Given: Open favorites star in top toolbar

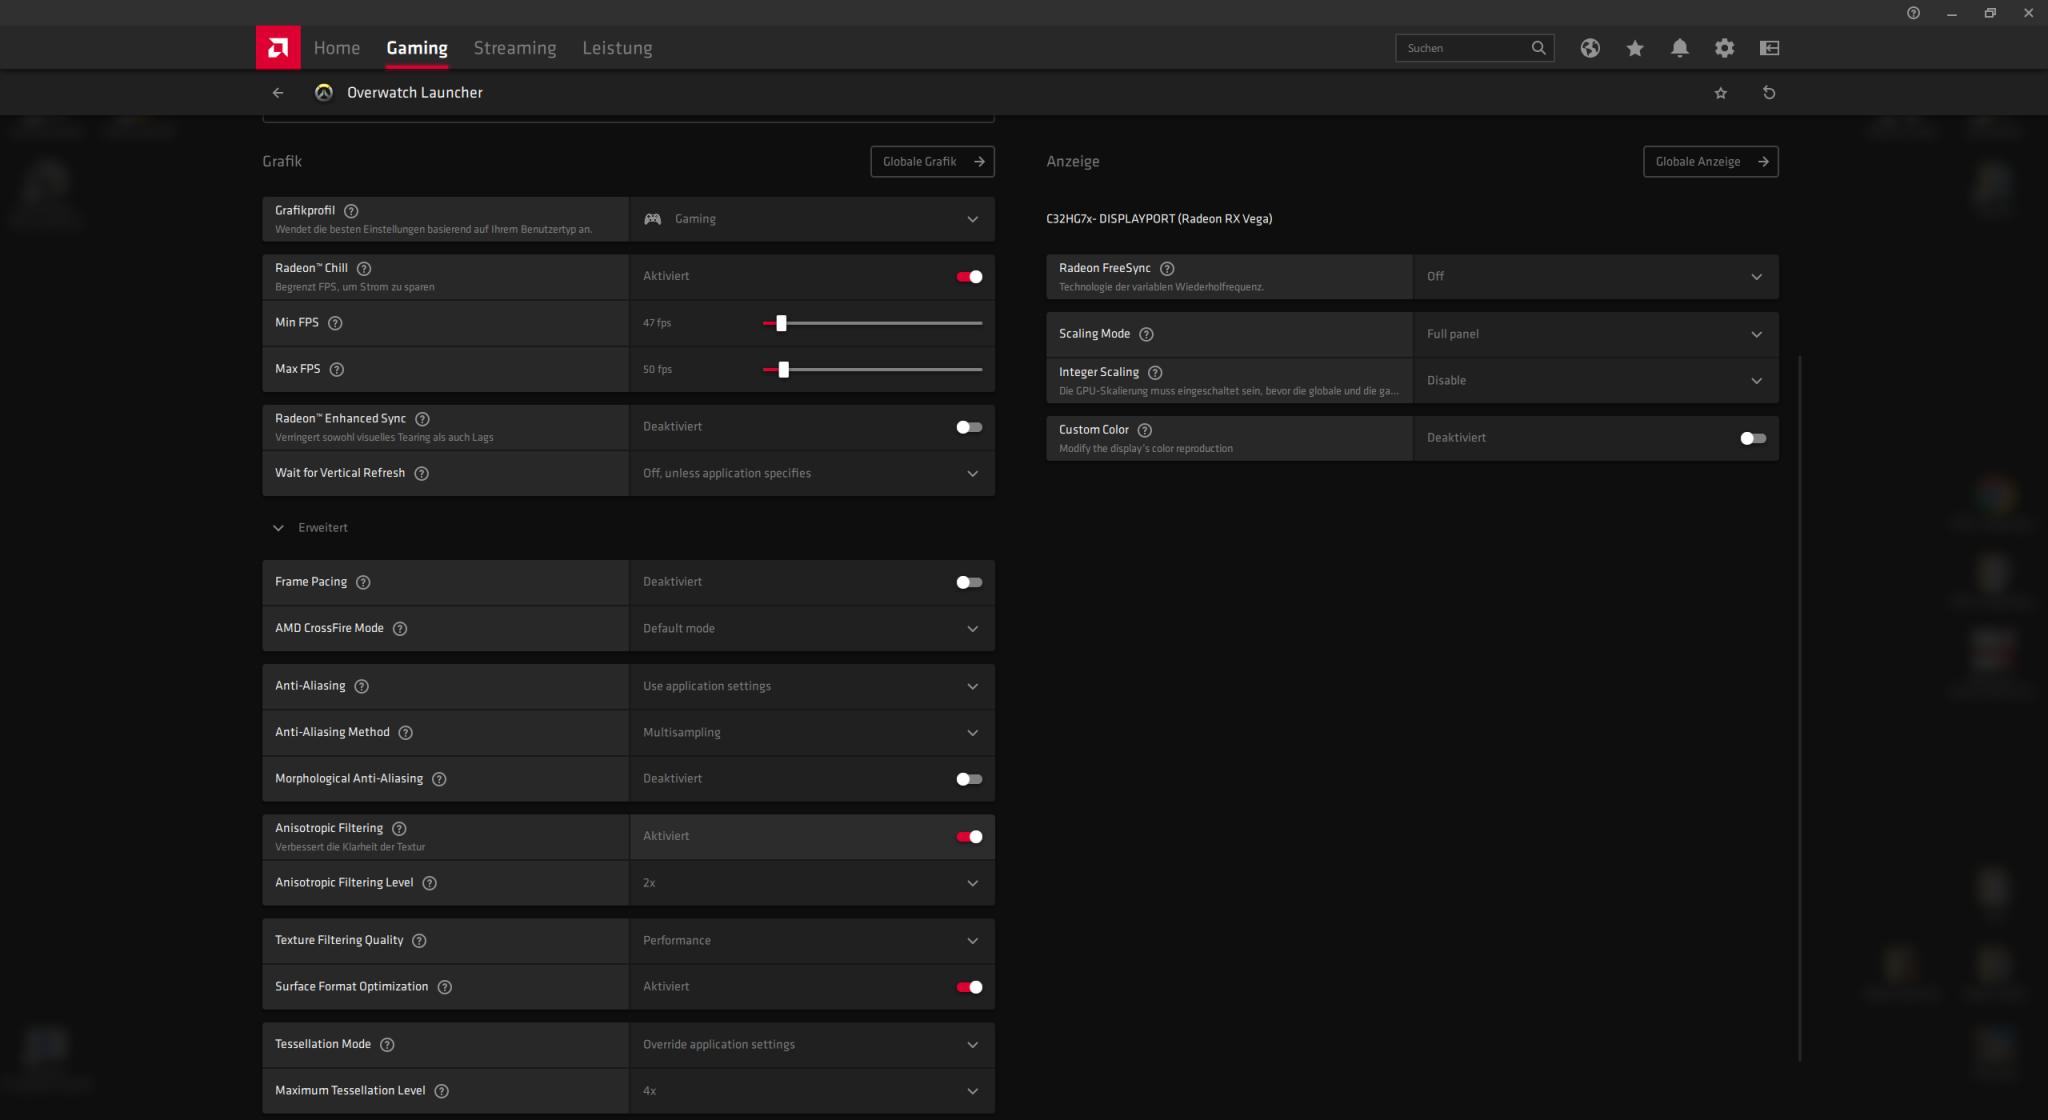Looking at the screenshot, I should [x=1635, y=48].
